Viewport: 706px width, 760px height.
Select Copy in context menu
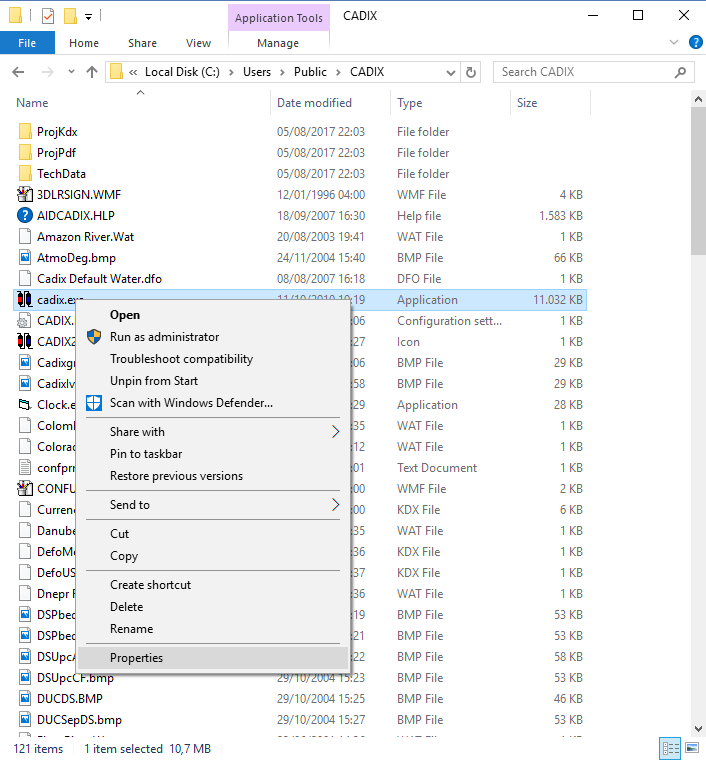(x=124, y=556)
